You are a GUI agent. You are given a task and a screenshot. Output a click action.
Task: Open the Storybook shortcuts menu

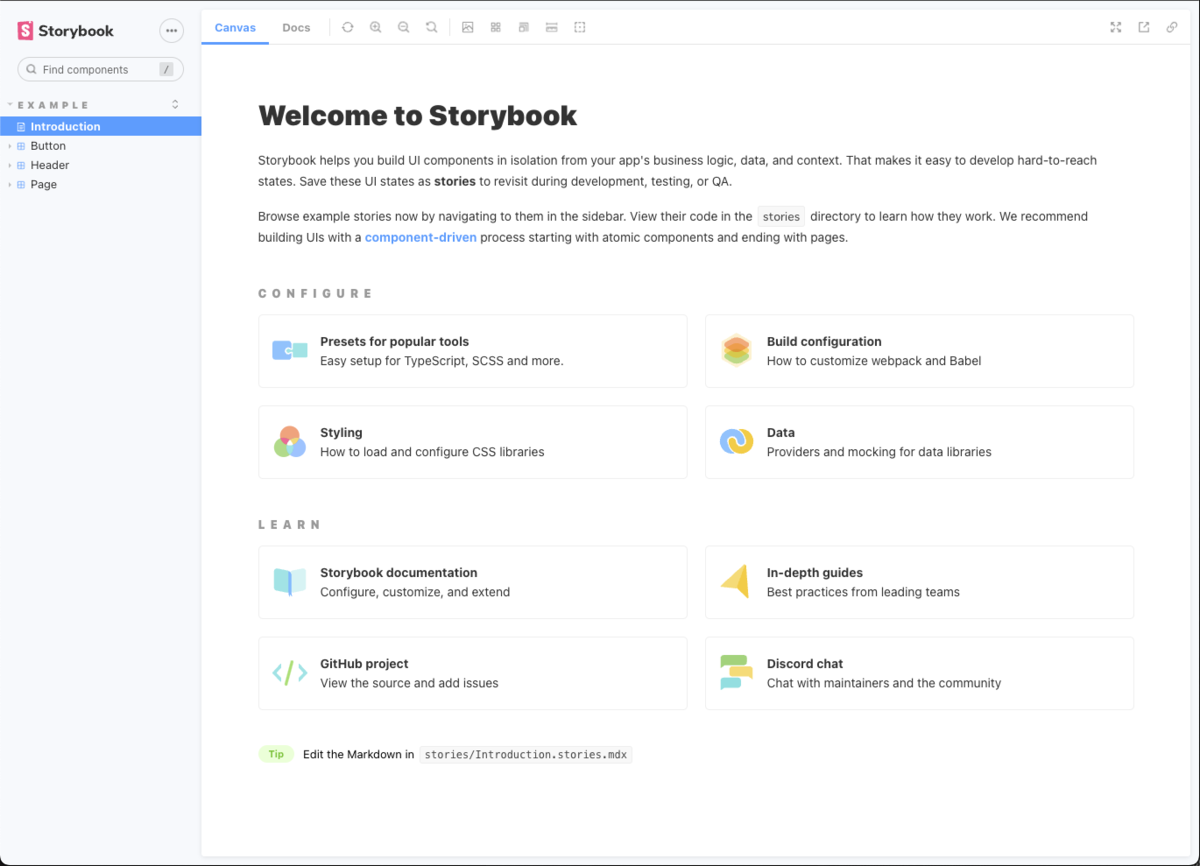pos(171,30)
